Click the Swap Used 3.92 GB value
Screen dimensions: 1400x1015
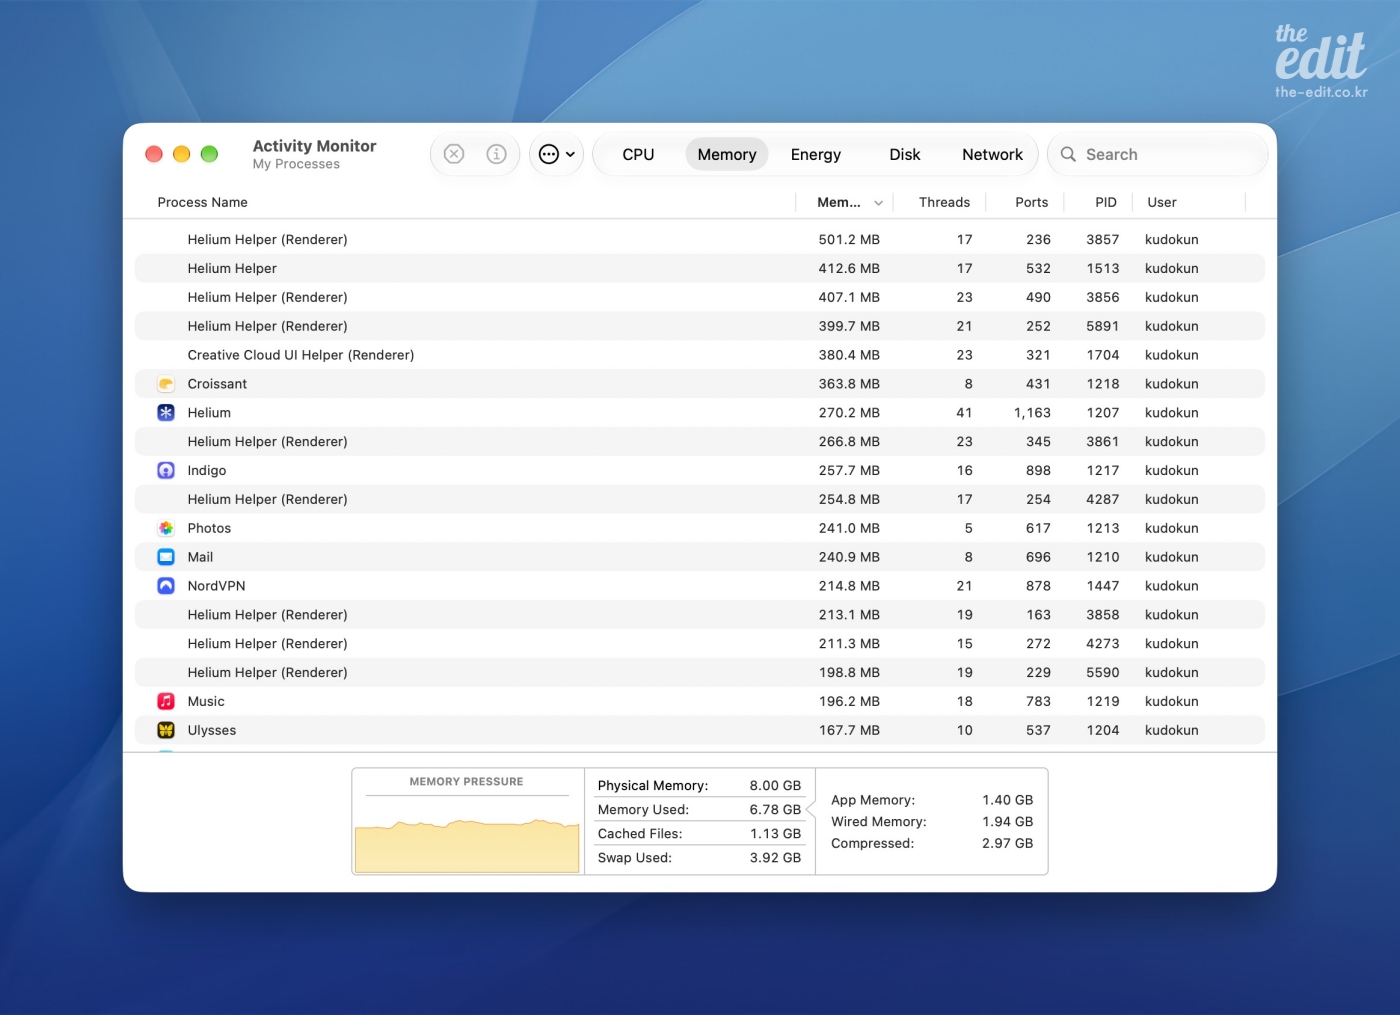(x=775, y=858)
